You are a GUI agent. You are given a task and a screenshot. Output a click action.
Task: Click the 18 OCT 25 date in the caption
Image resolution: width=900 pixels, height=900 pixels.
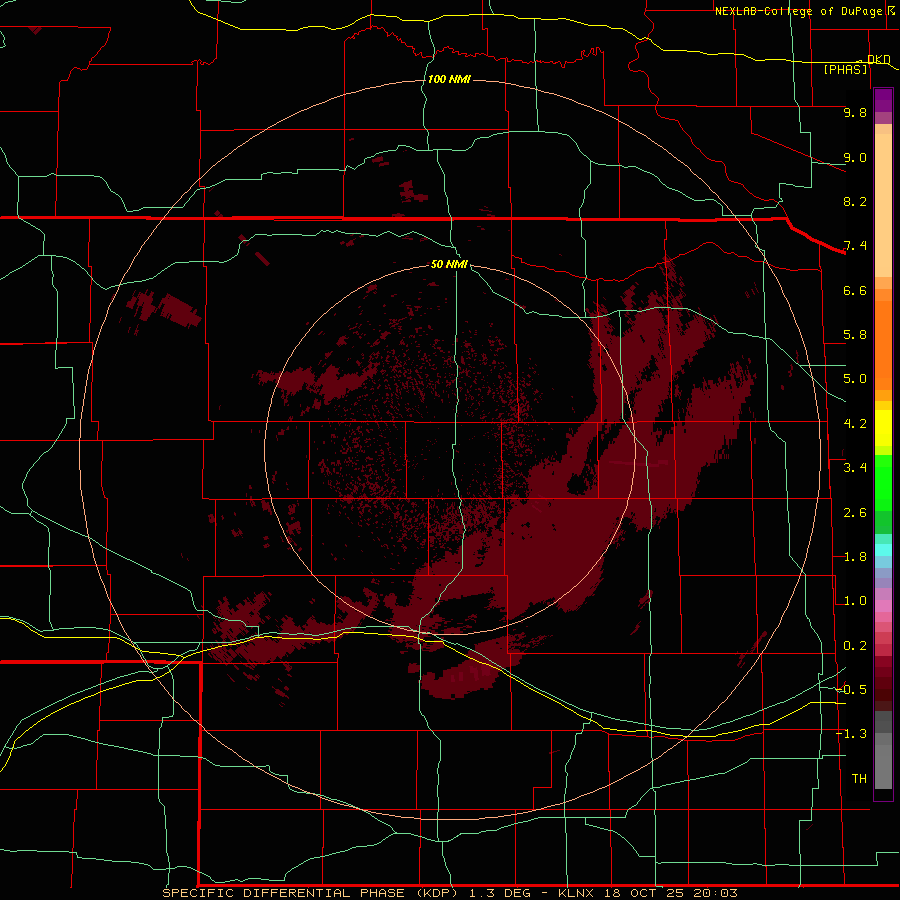645,893
